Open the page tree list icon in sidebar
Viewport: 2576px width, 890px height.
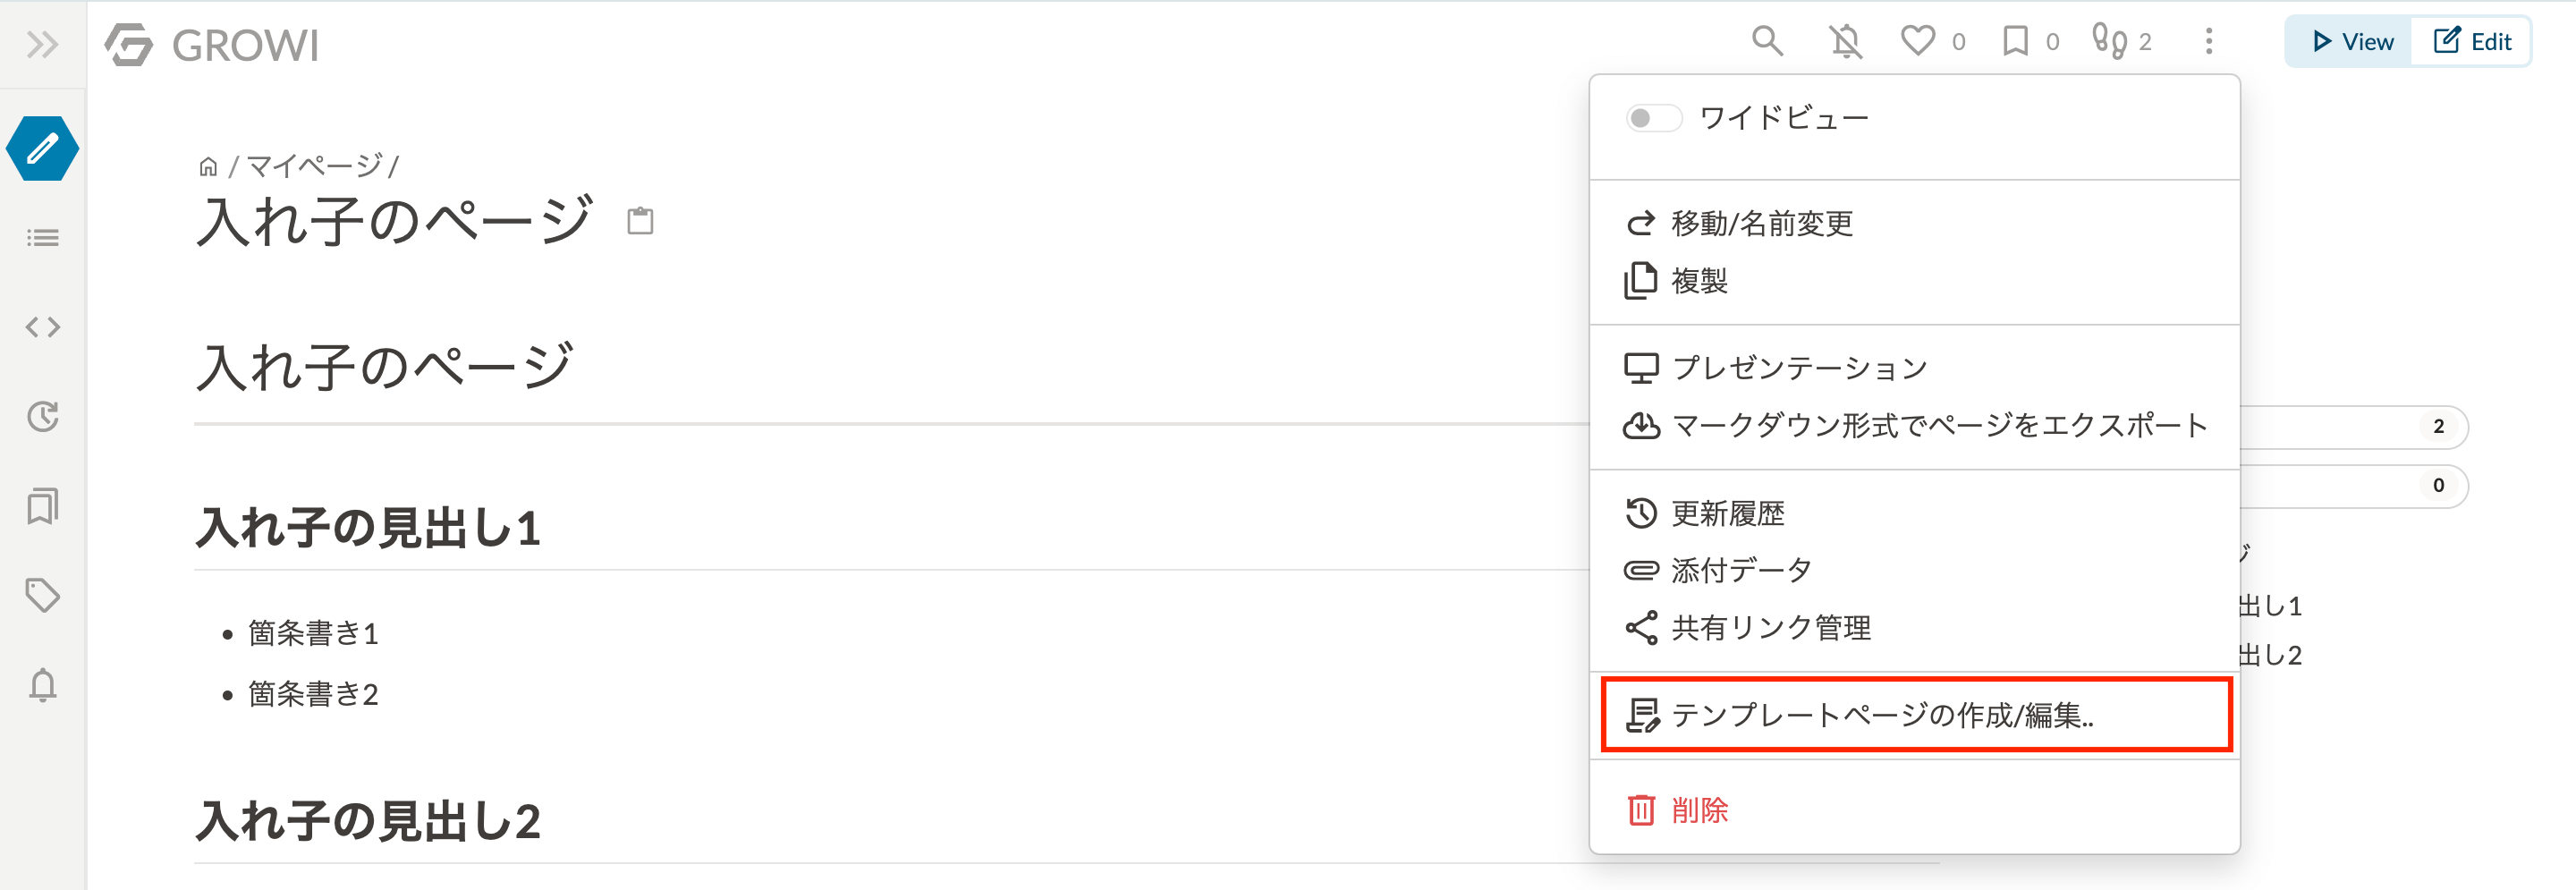[42, 237]
